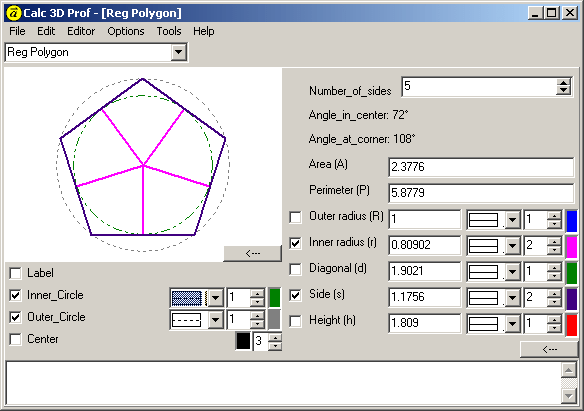Enable the Height (h) checkbox

(x=295, y=321)
